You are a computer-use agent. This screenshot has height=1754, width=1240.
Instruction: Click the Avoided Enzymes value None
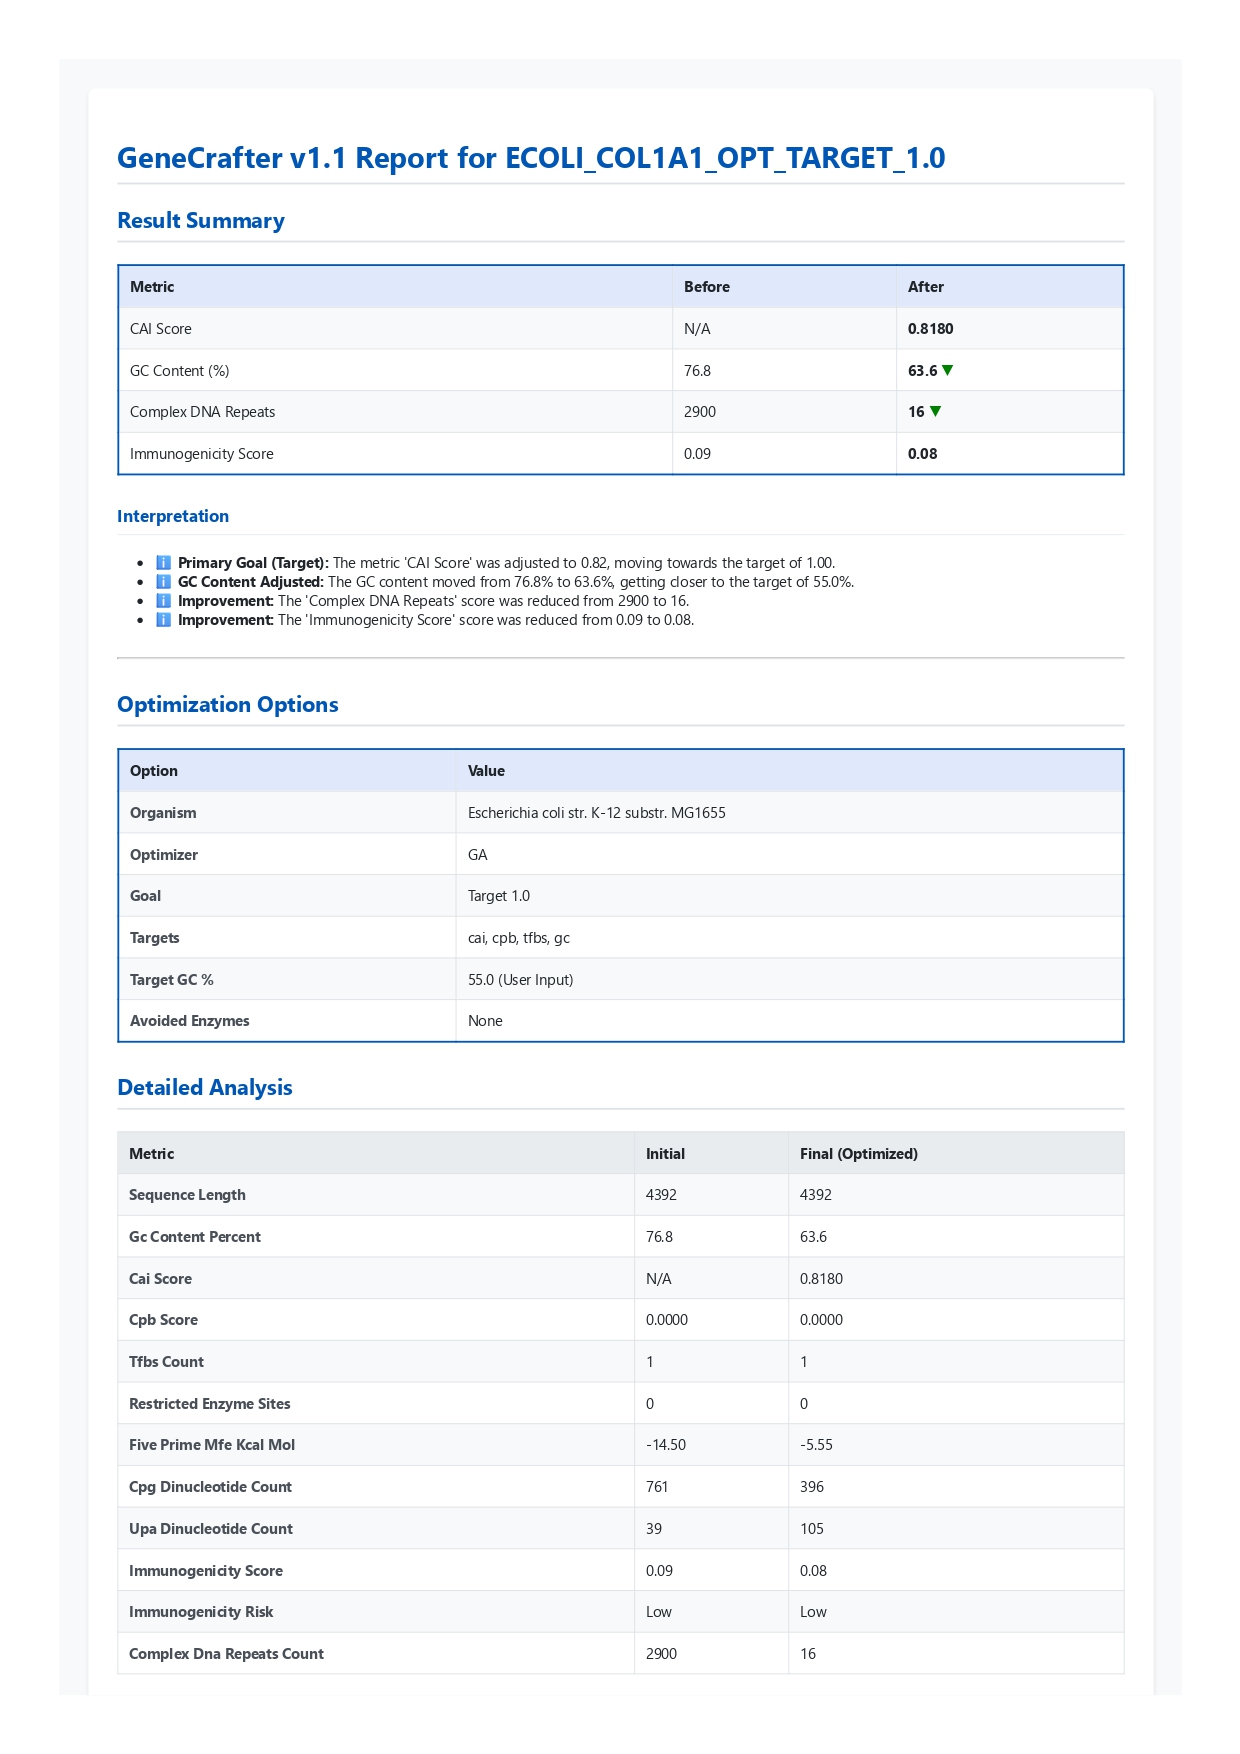click(x=485, y=1021)
